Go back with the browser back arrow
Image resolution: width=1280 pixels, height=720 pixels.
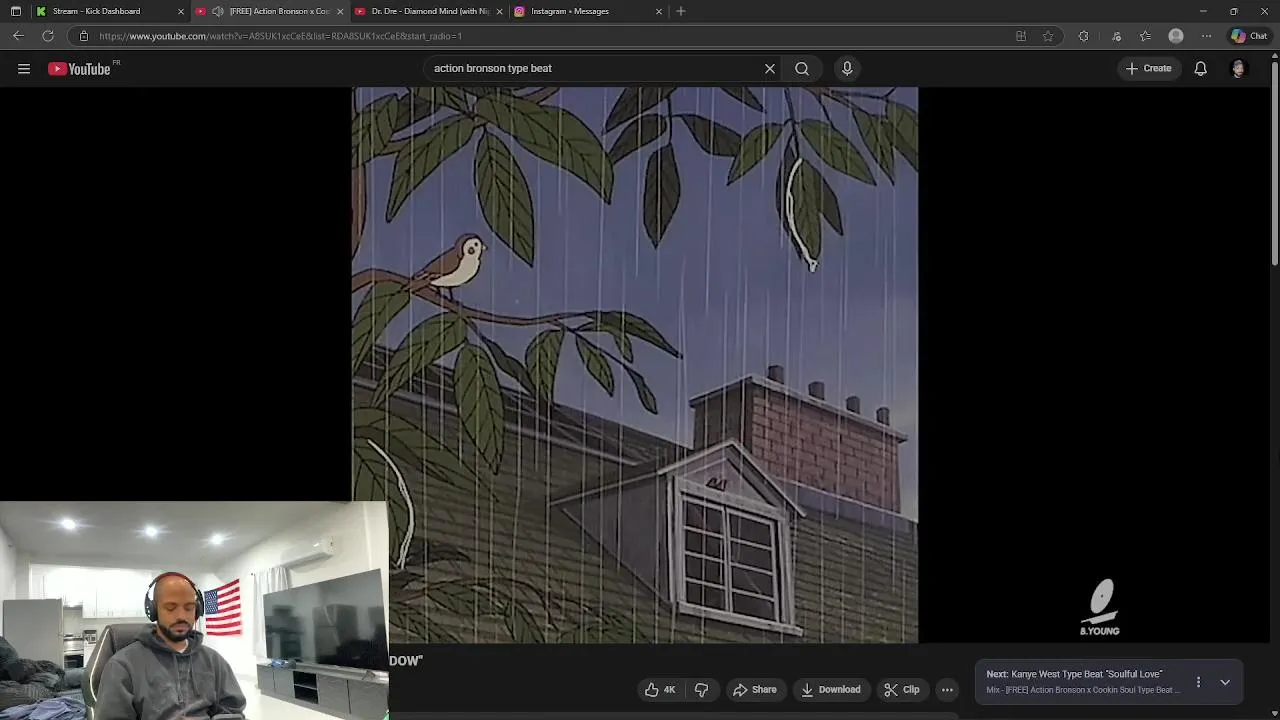[18, 36]
